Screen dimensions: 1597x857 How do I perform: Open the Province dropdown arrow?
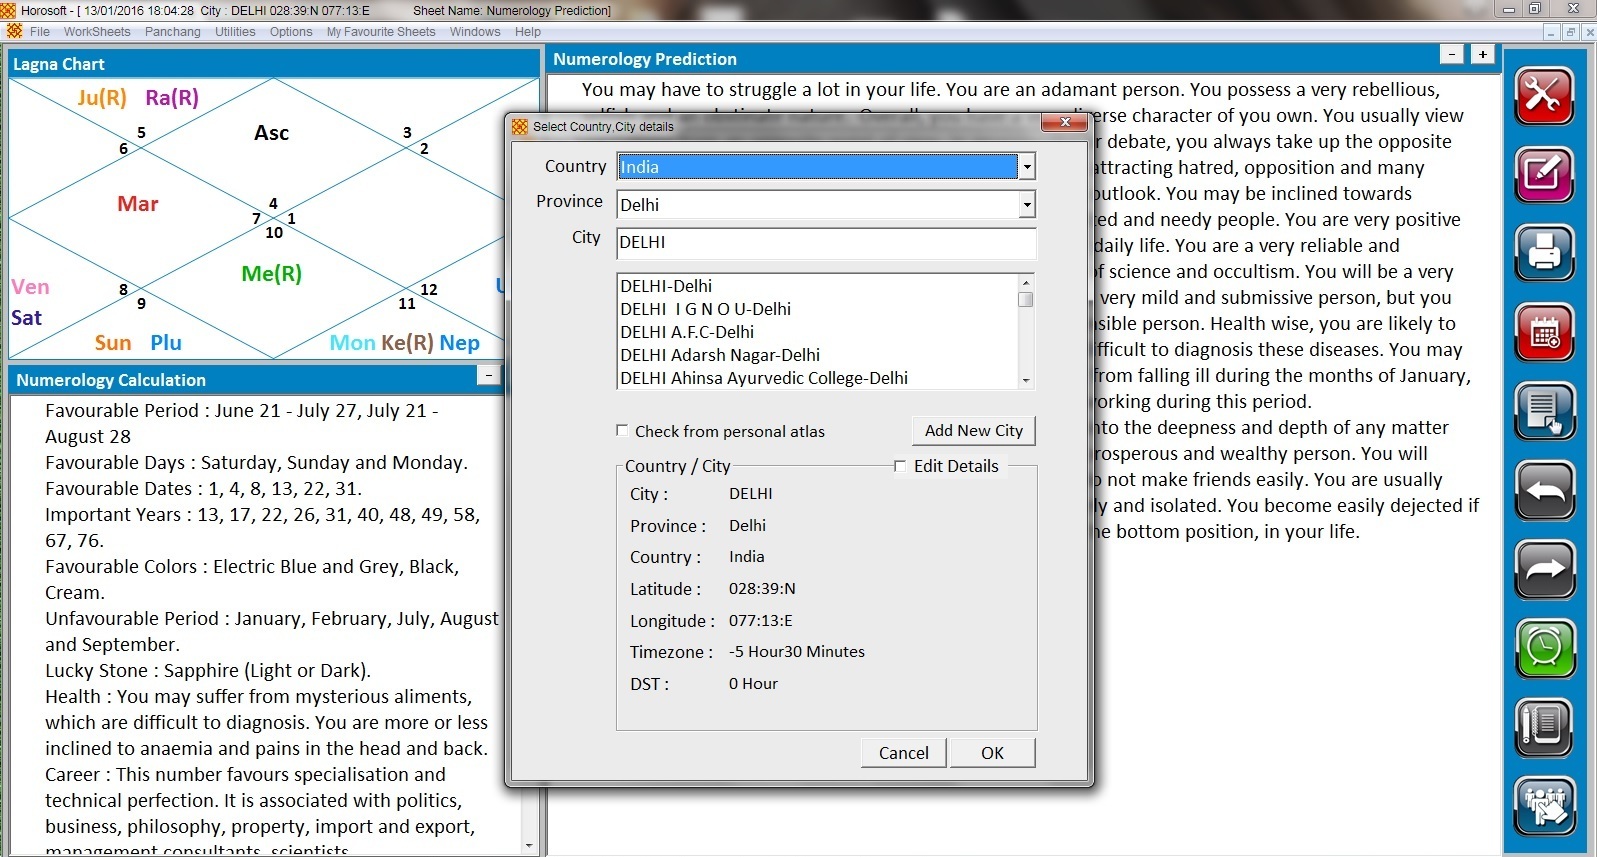point(1027,205)
